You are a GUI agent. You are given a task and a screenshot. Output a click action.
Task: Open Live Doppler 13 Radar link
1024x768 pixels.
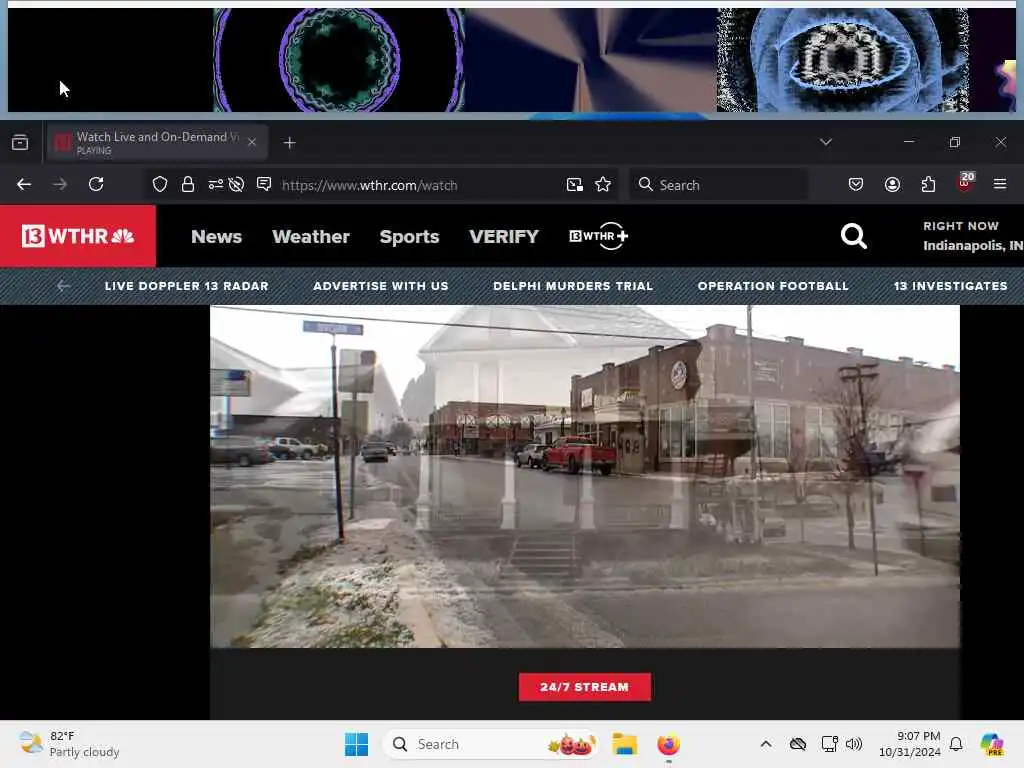pyautogui.click(x=187, y=286)
